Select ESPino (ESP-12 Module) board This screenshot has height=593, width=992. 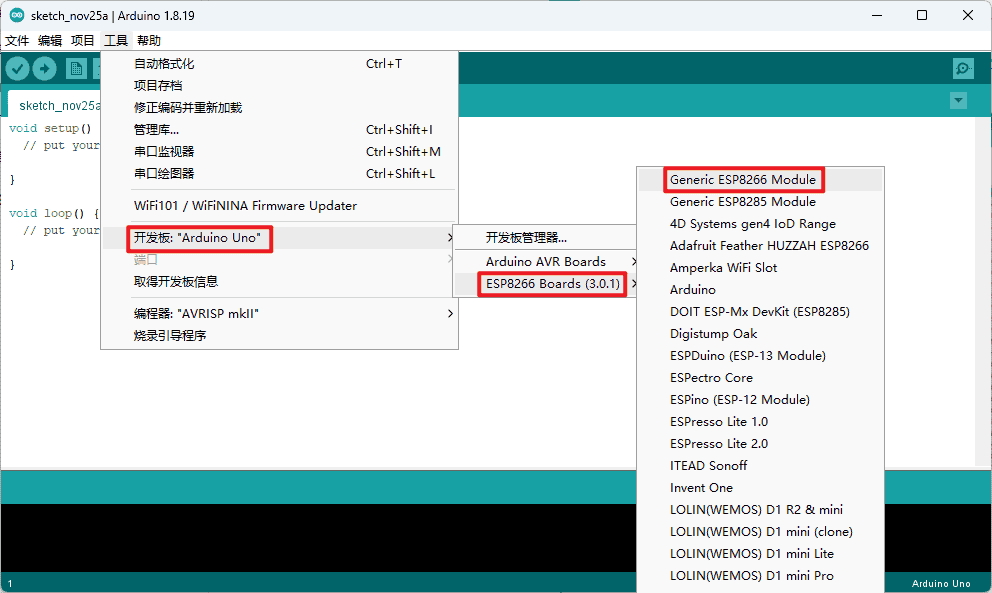(760, 400)
